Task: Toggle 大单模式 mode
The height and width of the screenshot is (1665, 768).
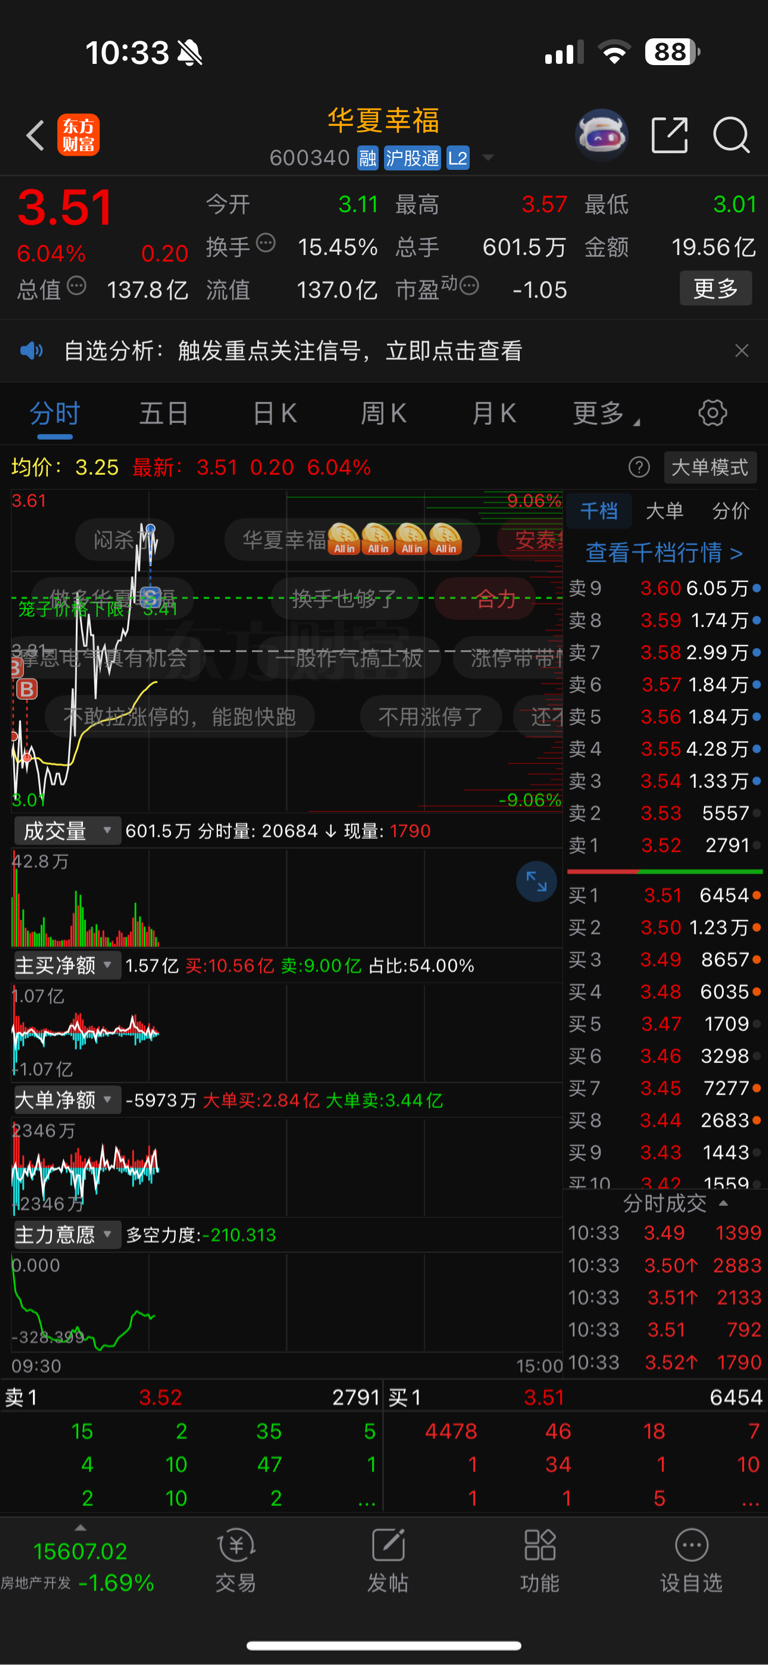Action: [709, 467]
